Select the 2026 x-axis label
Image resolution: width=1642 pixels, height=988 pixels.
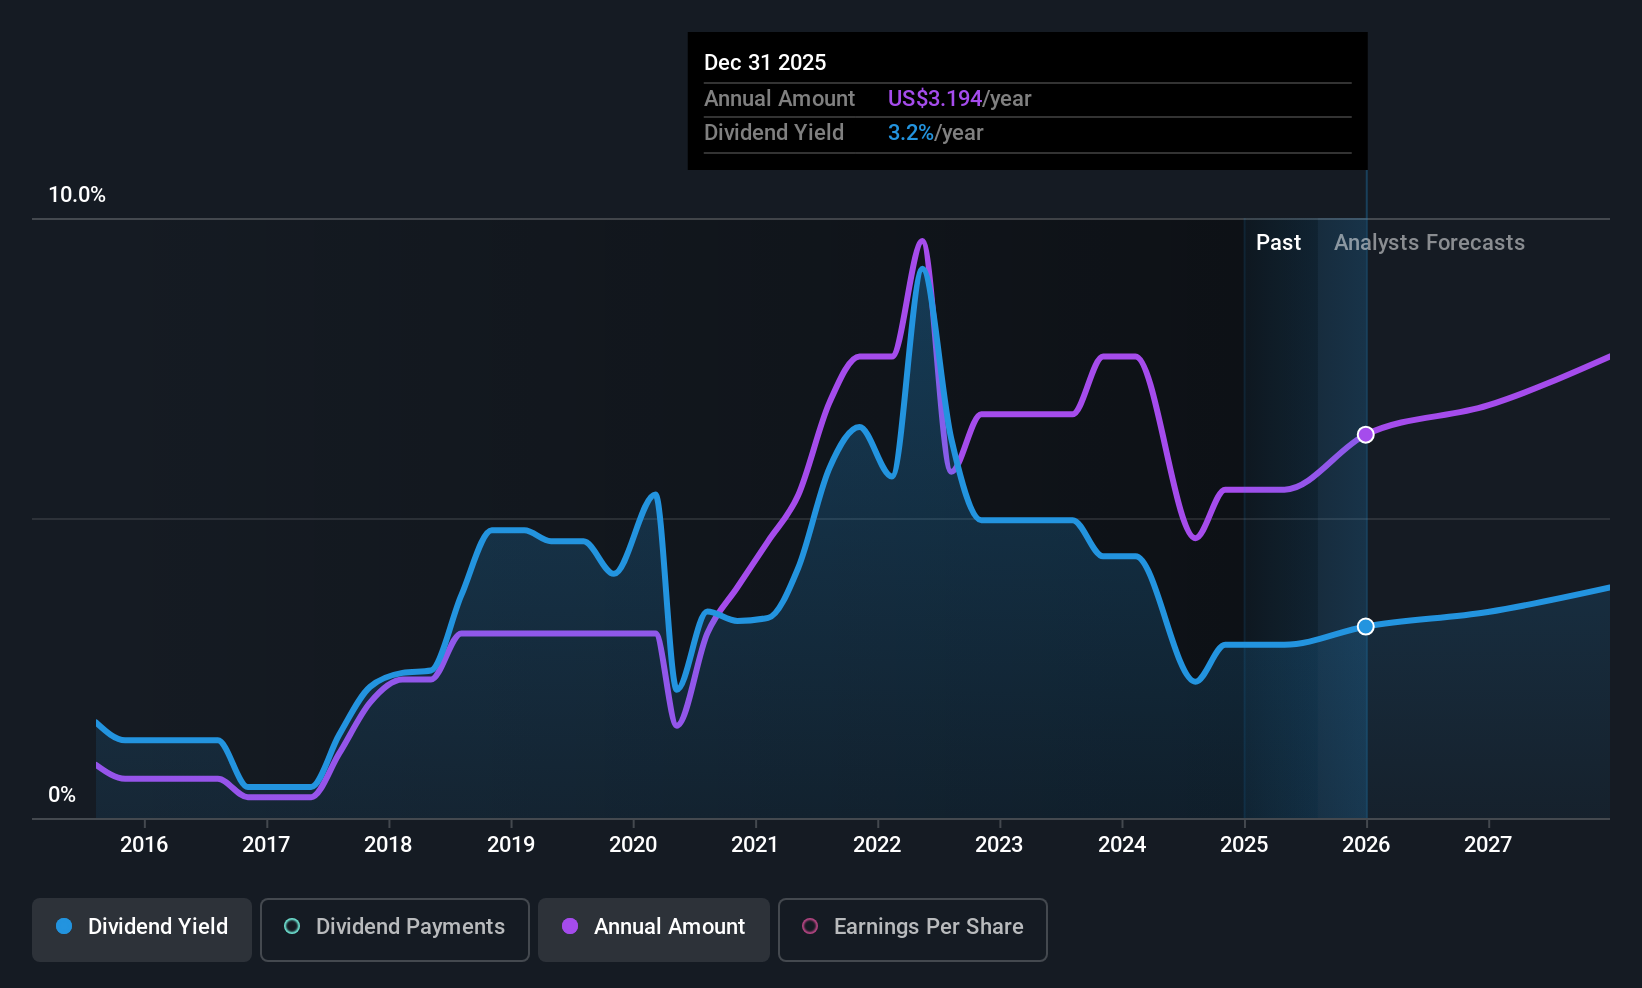click(1366, 844)
